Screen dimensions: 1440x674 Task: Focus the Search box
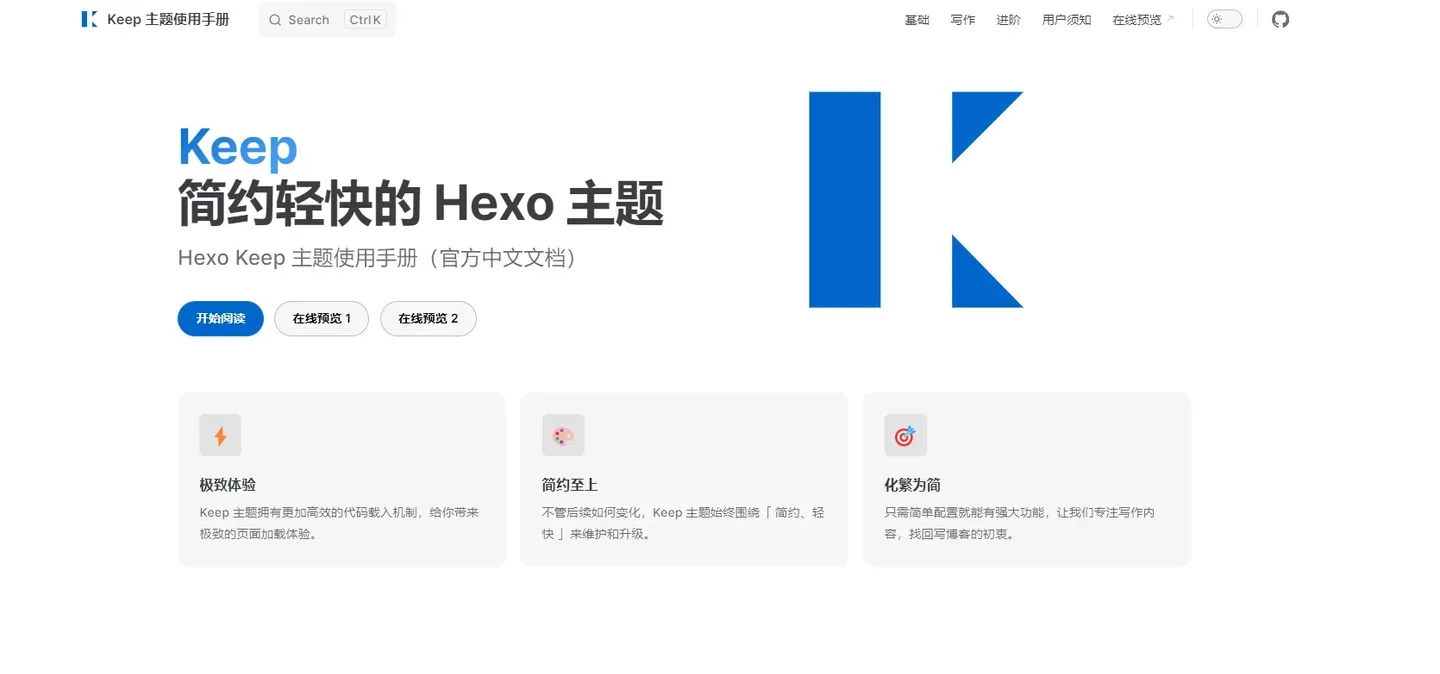pyautogui.click(x=327, y=20)
